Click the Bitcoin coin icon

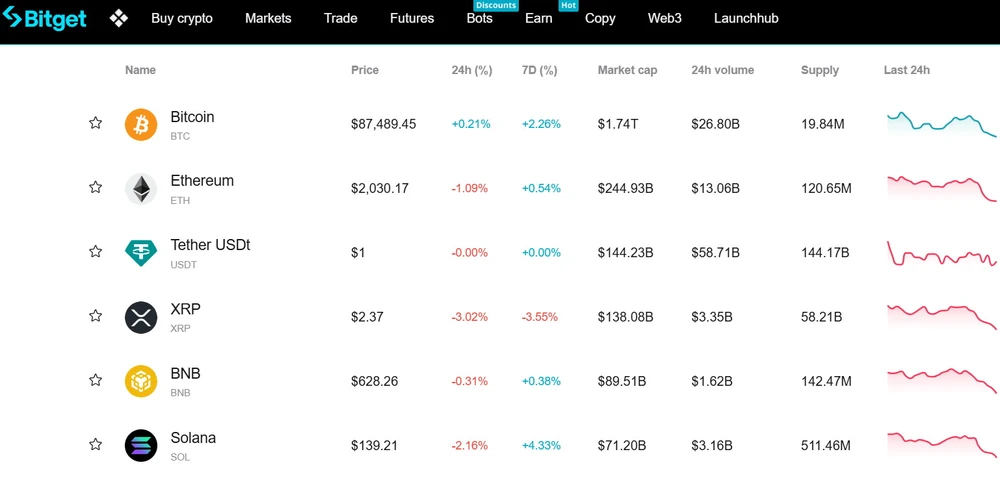coord(141,125)
